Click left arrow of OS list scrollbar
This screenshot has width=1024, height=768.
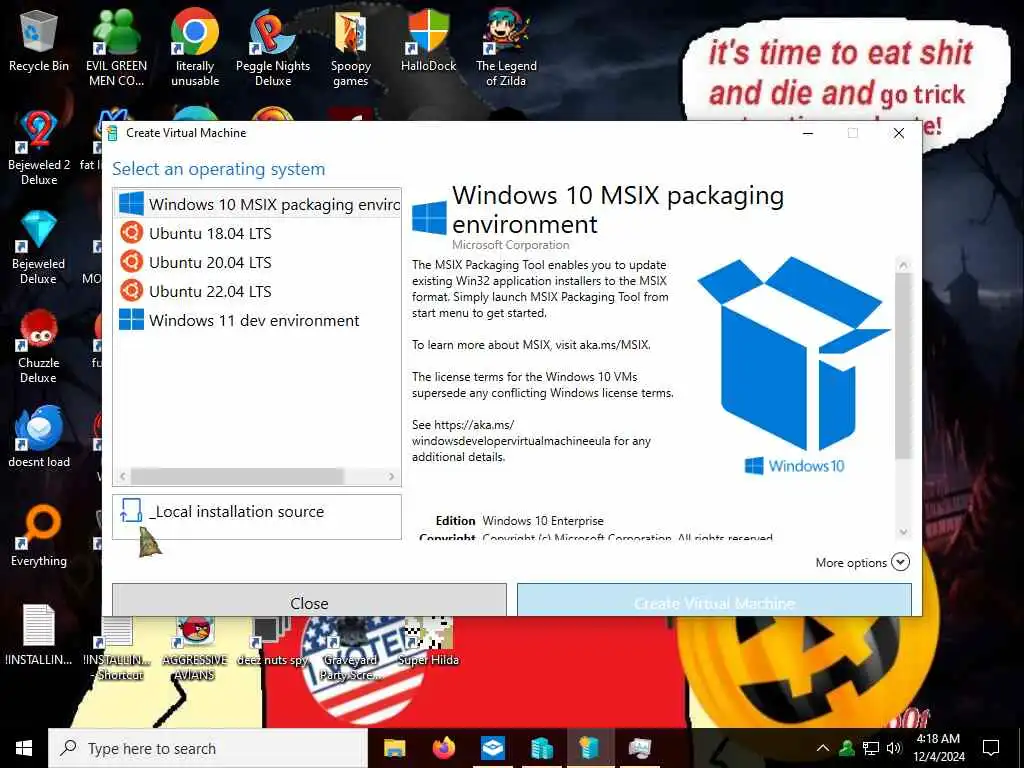coord(122,477)
